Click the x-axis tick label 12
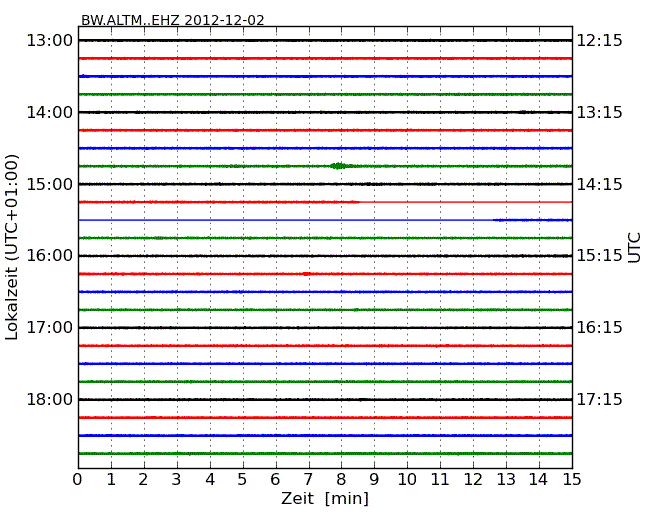This screenshot has width=650, height=520. tap(473, 480)
